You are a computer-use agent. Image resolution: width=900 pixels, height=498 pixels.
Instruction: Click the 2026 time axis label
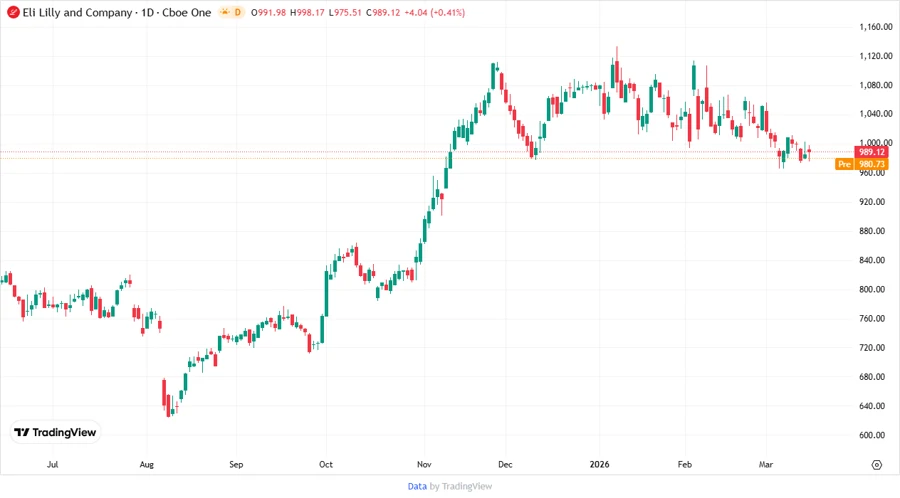coord(599,465)
